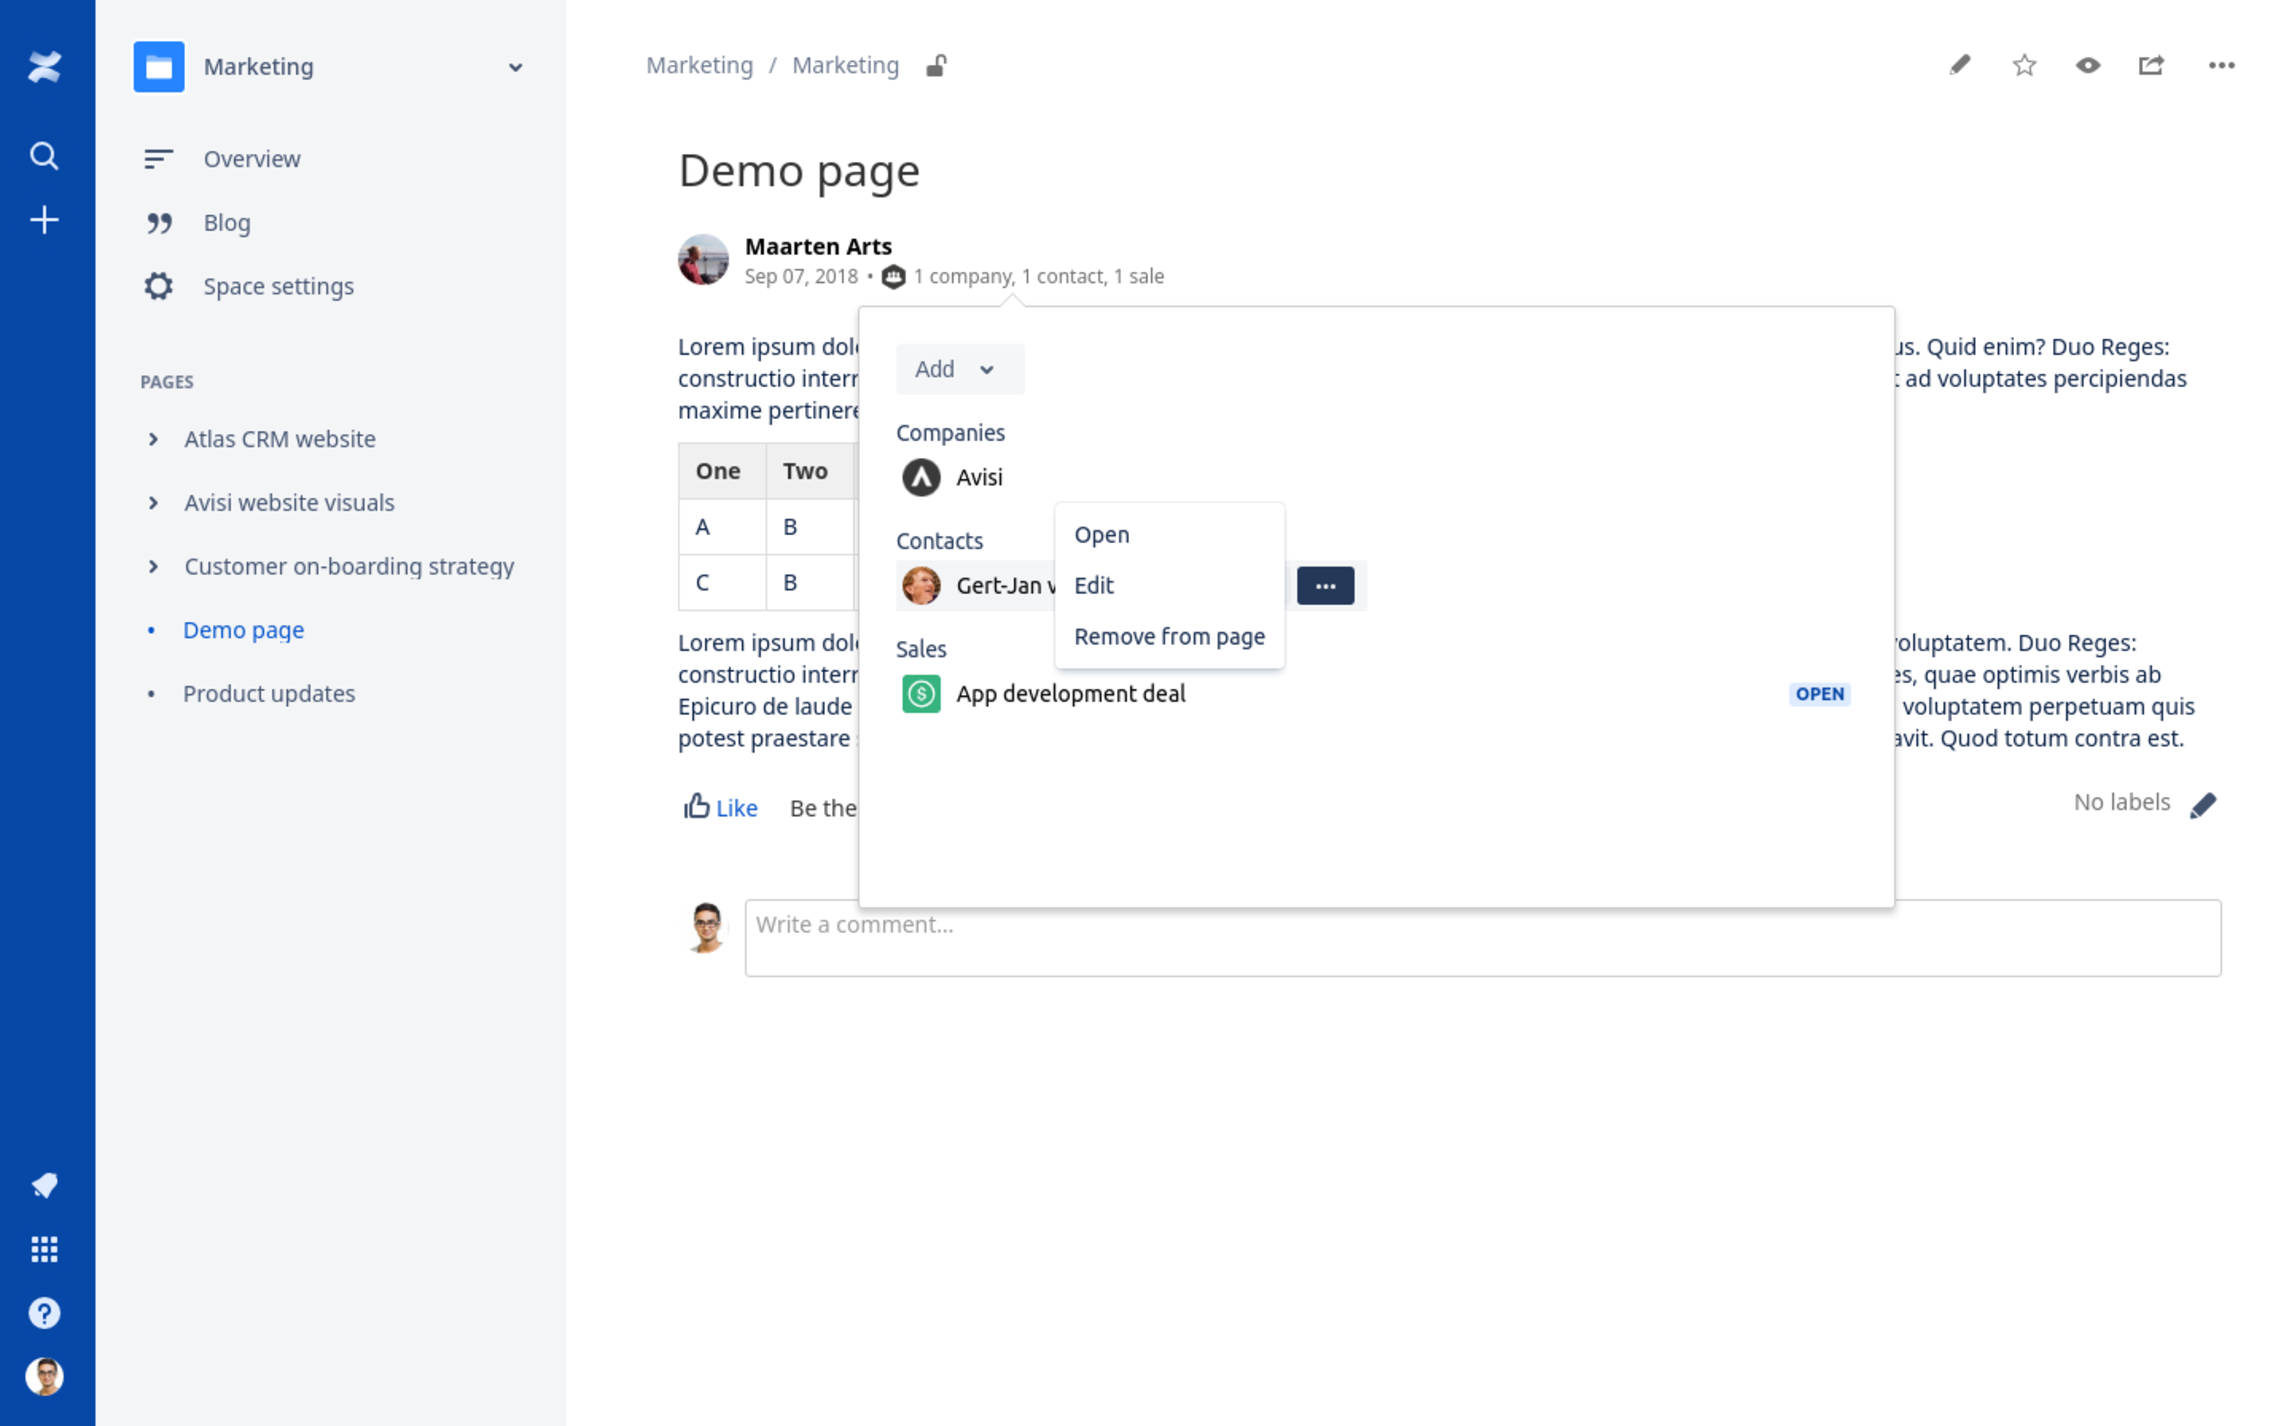Toggle watching with the eye icon
The image size is (2280, 1426).
pyautogui.click(x=2088, y=65)
